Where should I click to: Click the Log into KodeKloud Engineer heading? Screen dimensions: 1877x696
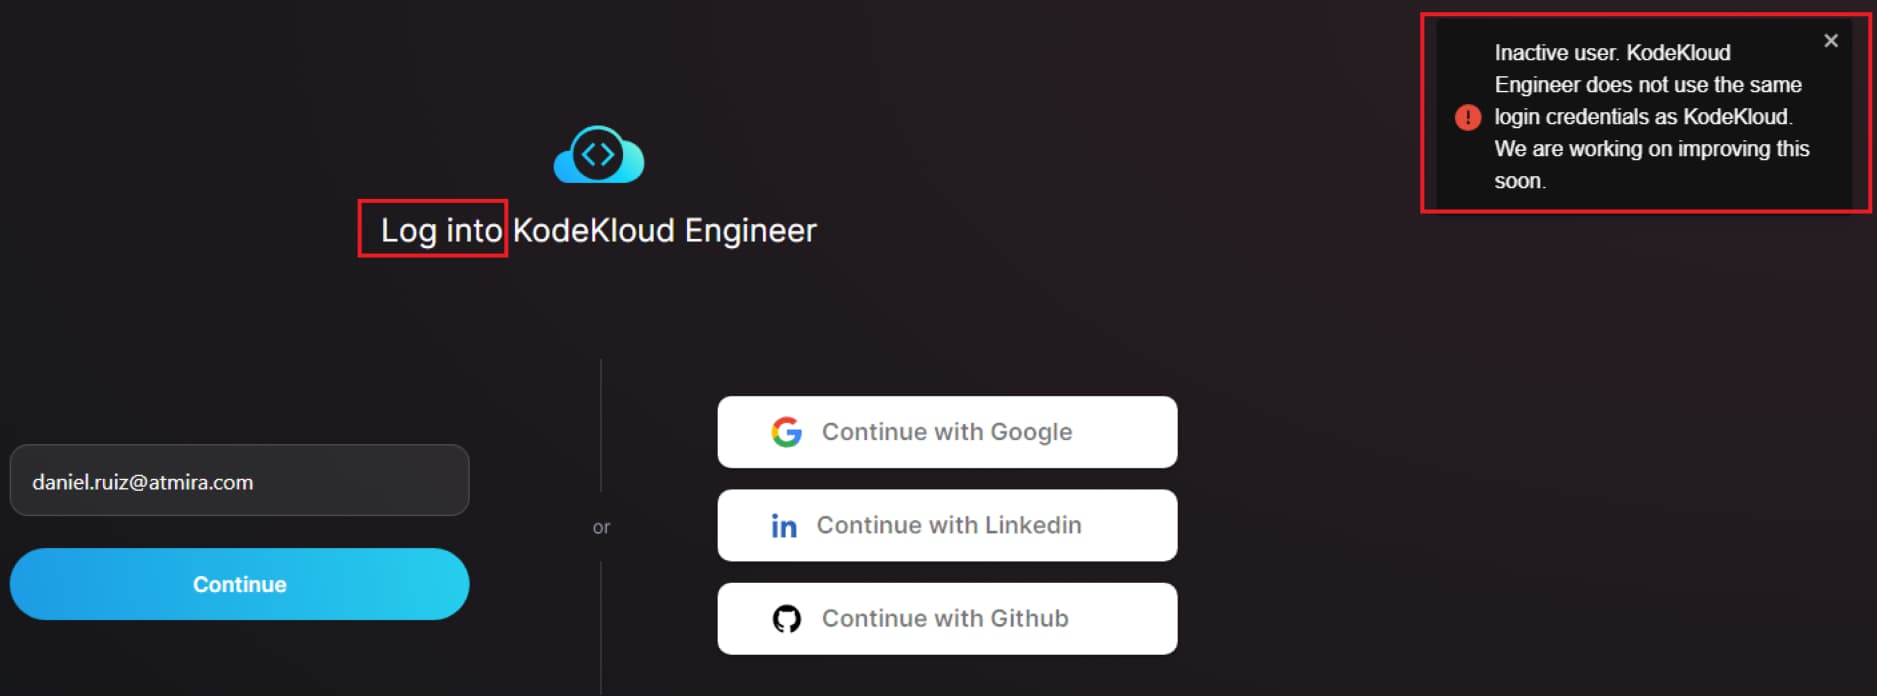point(598,231)
